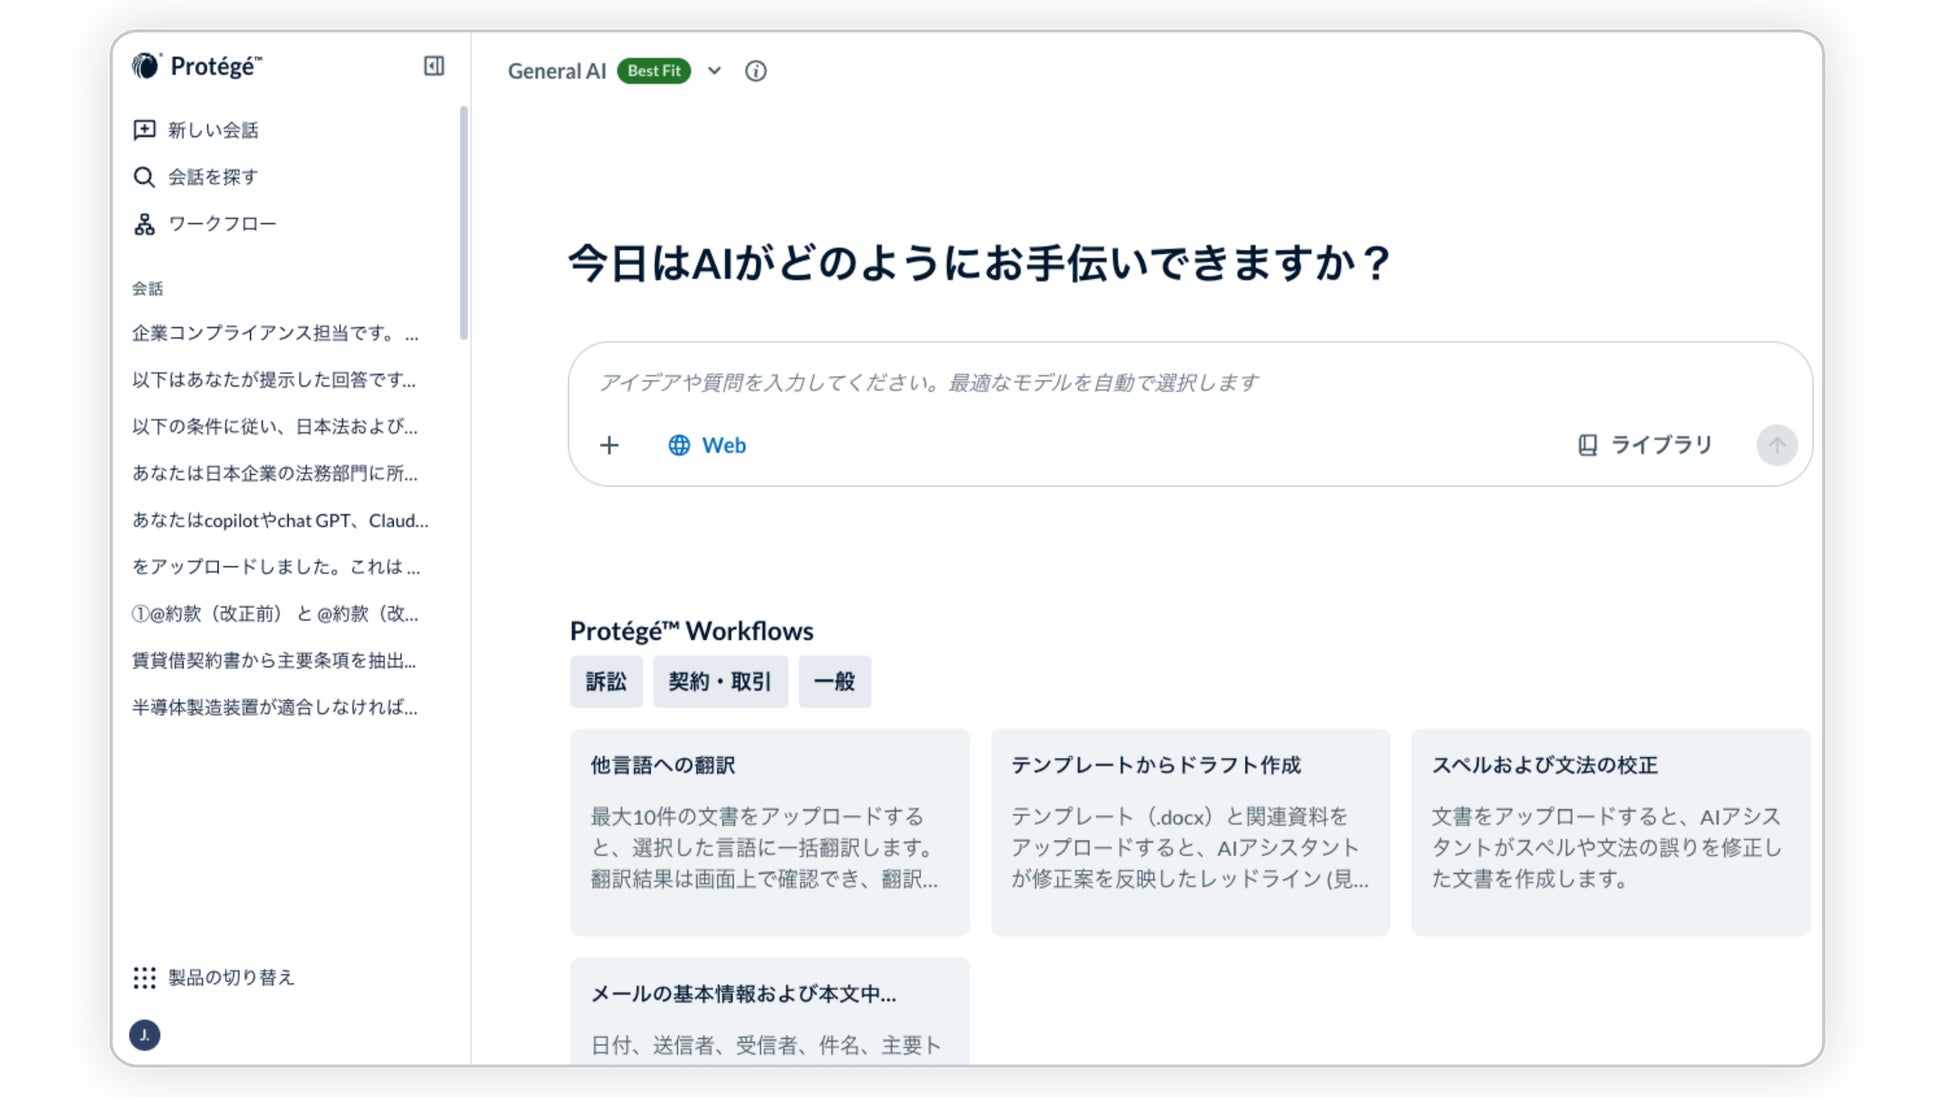Open the user avatar J profile
The height and width of the screenshot is (1097, 1950).
tap(145, 1035)
